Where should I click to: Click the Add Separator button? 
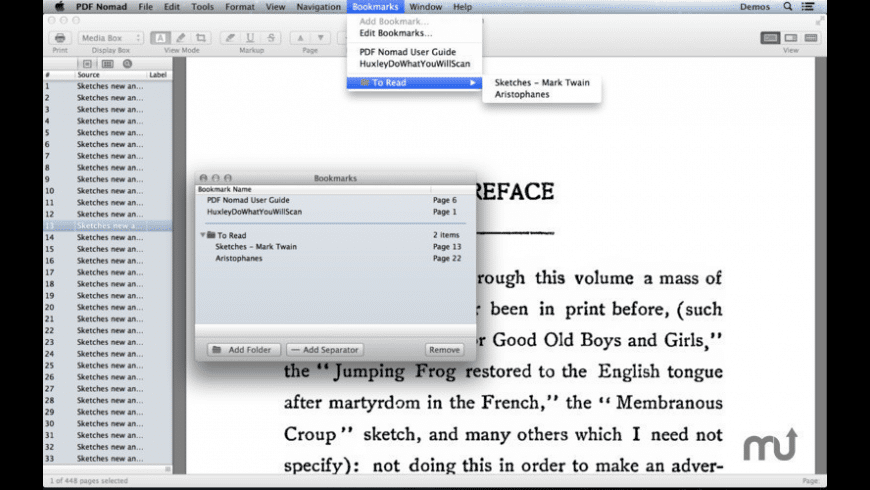click(x=325, y=350)
